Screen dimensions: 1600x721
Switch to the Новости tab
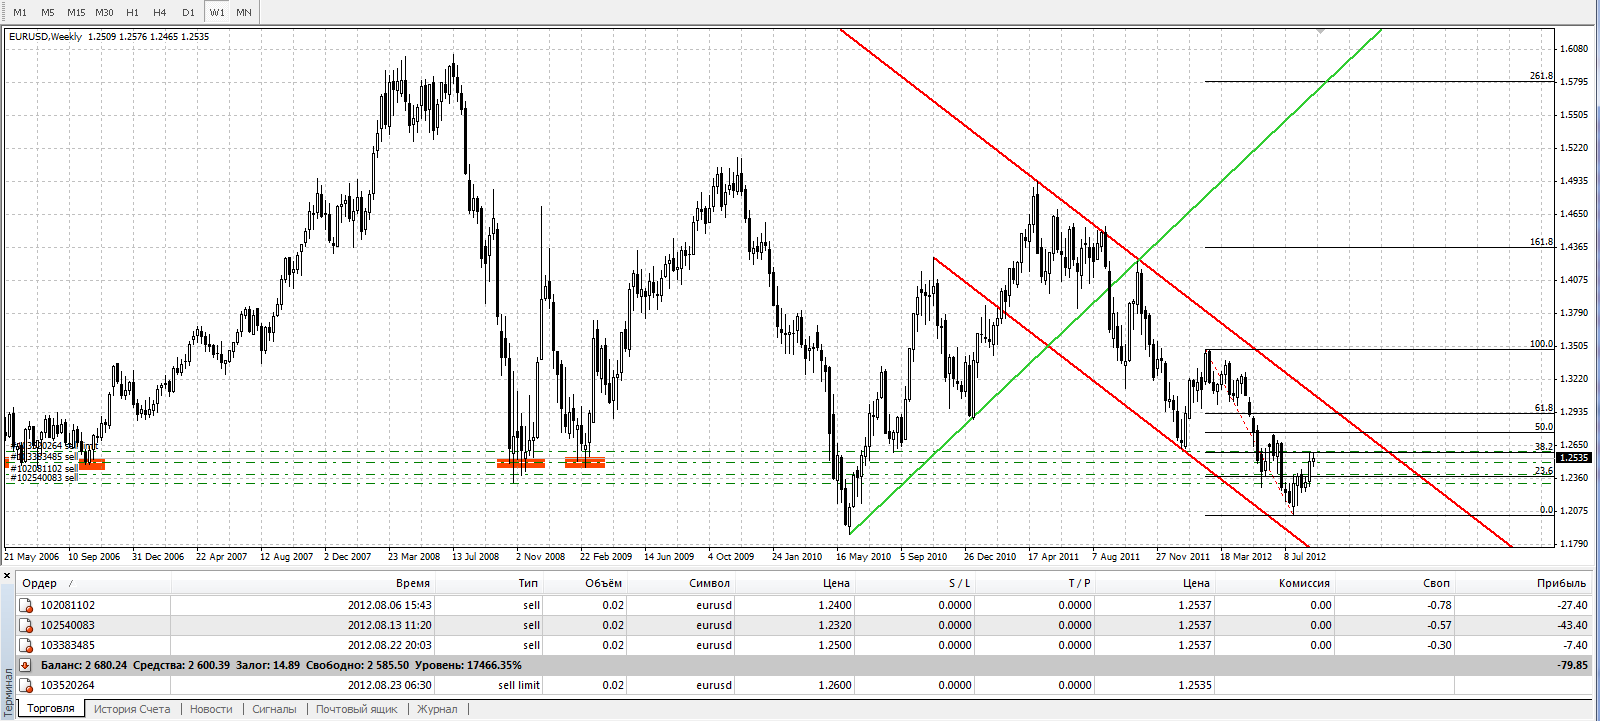[x=211, y=709]
